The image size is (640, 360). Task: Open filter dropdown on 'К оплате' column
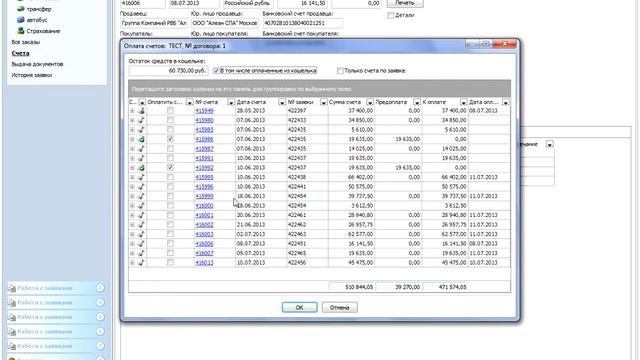point(464,102)
